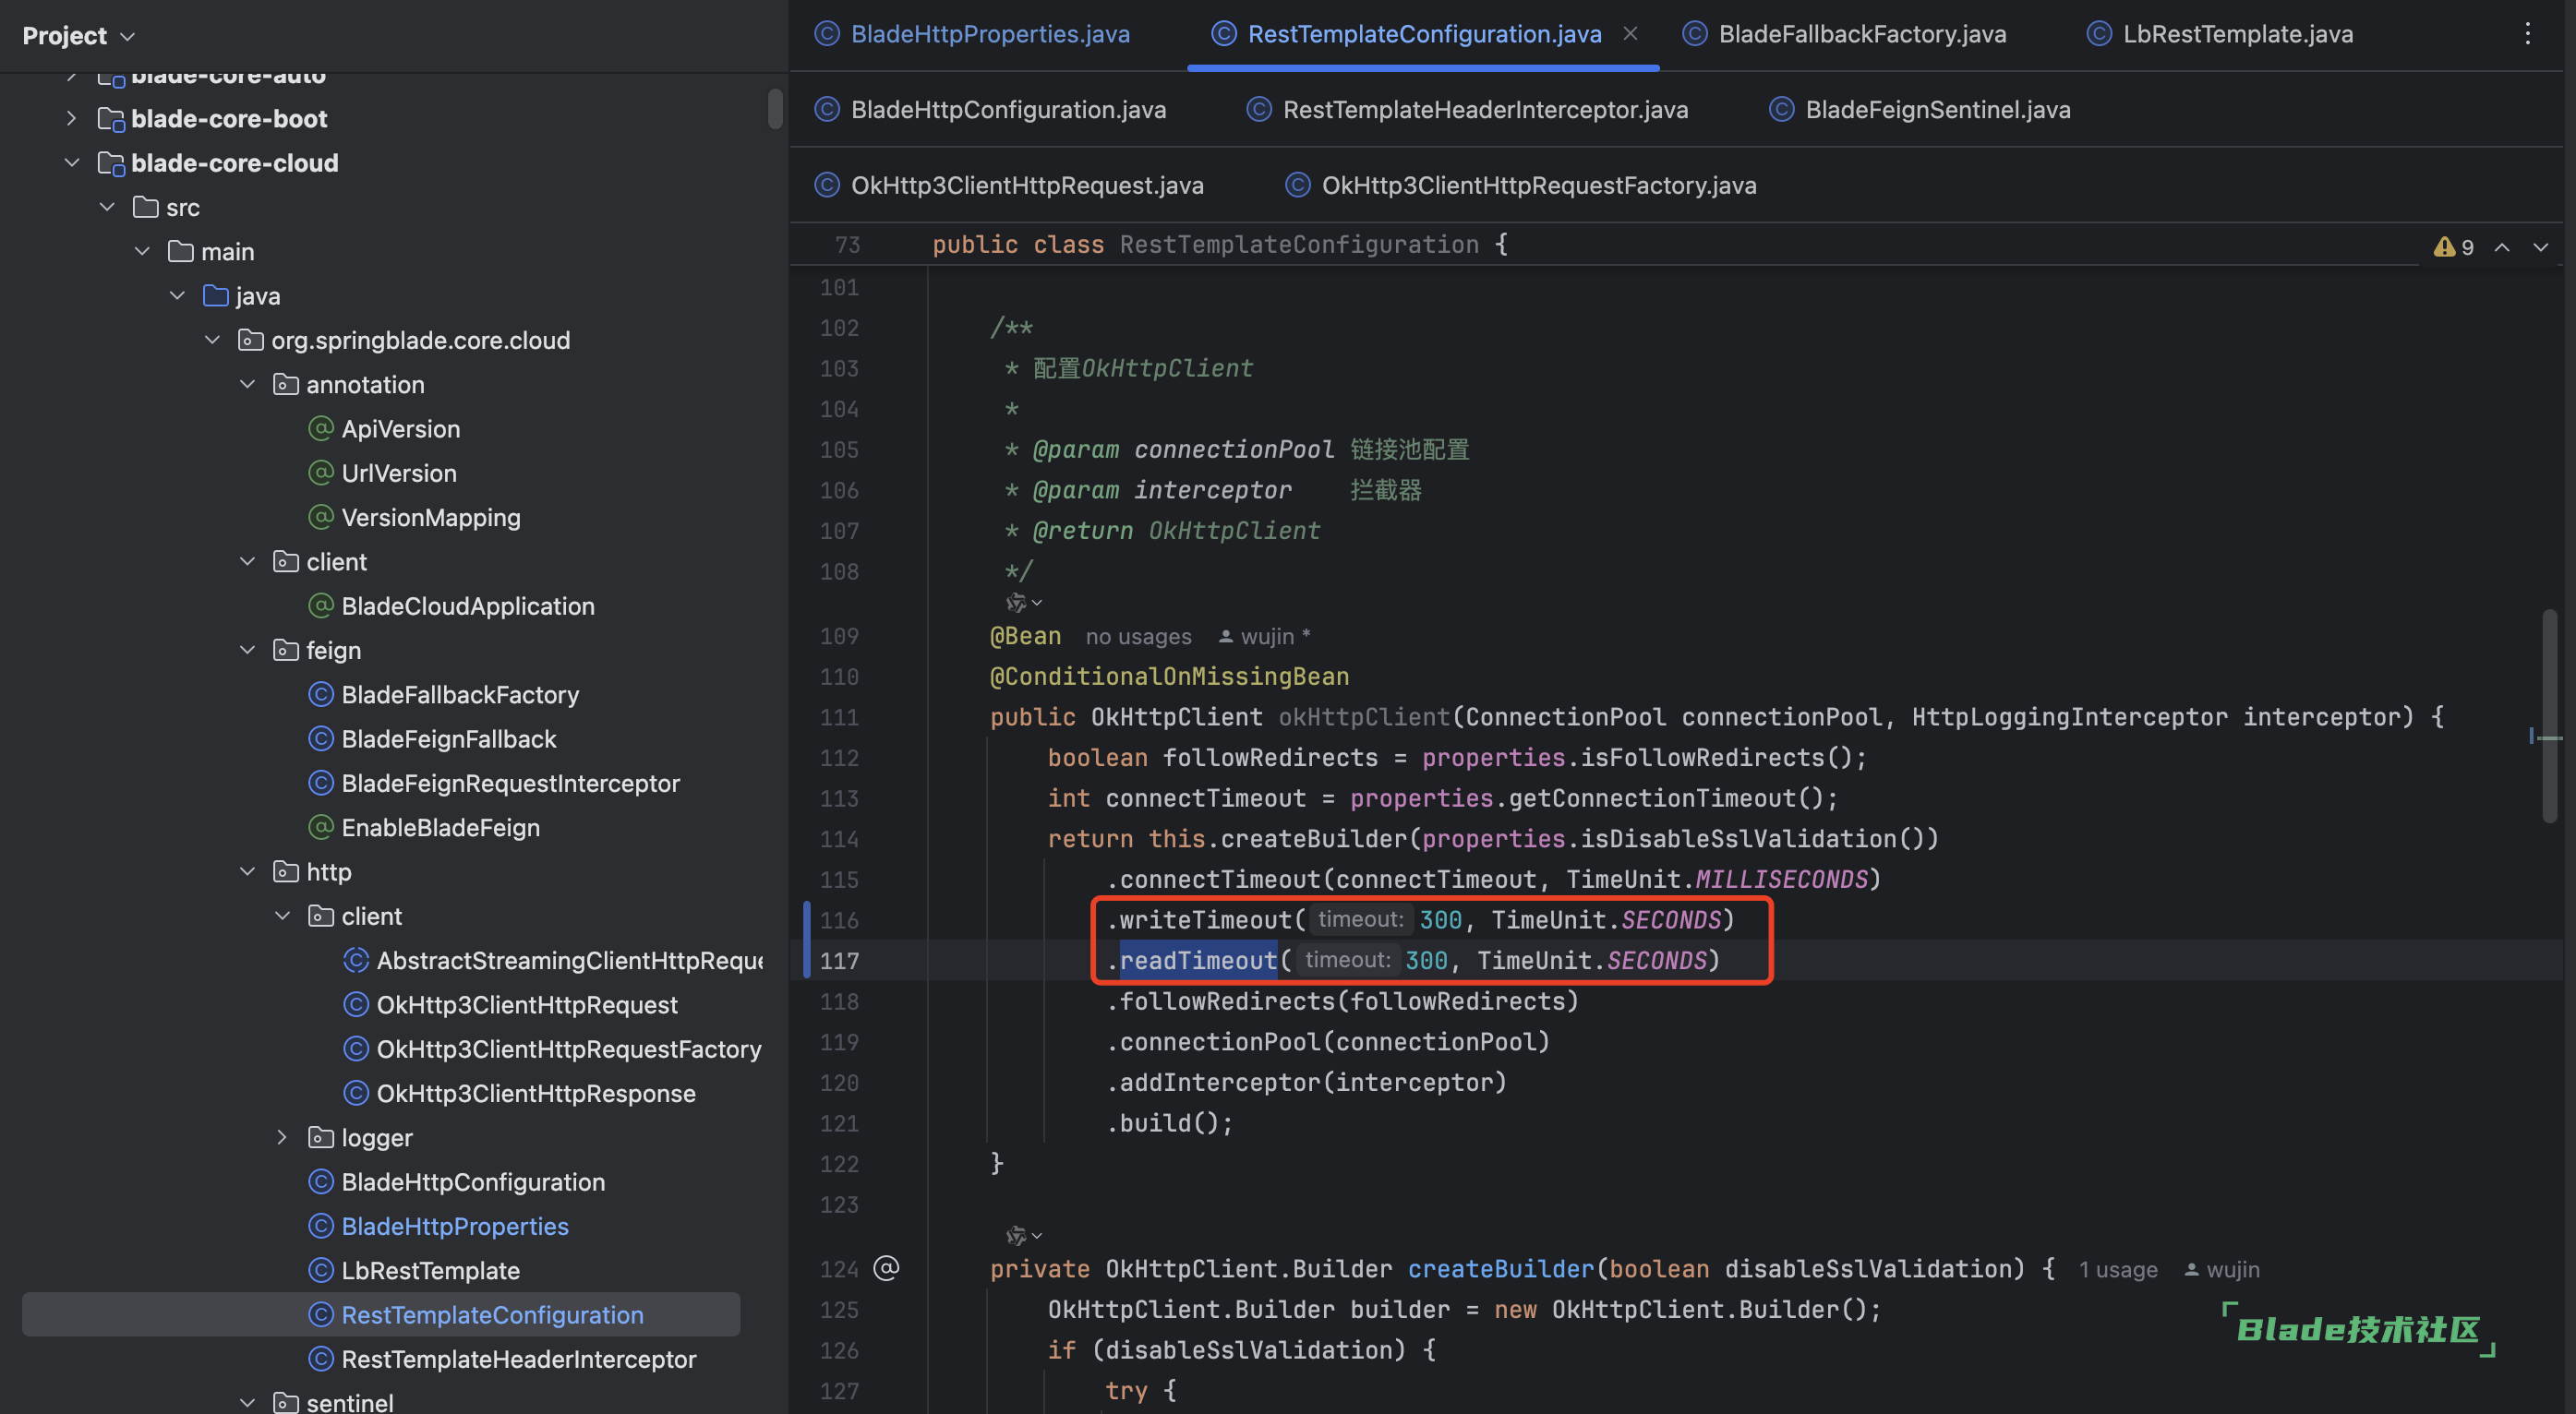
Task: Select ApiVersion annotation file
Action: pos(385,428)
